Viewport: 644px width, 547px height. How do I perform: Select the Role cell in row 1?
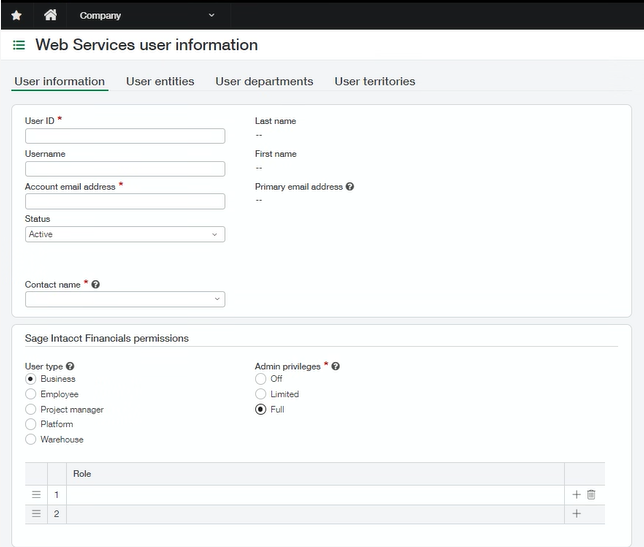pos(315,495)
